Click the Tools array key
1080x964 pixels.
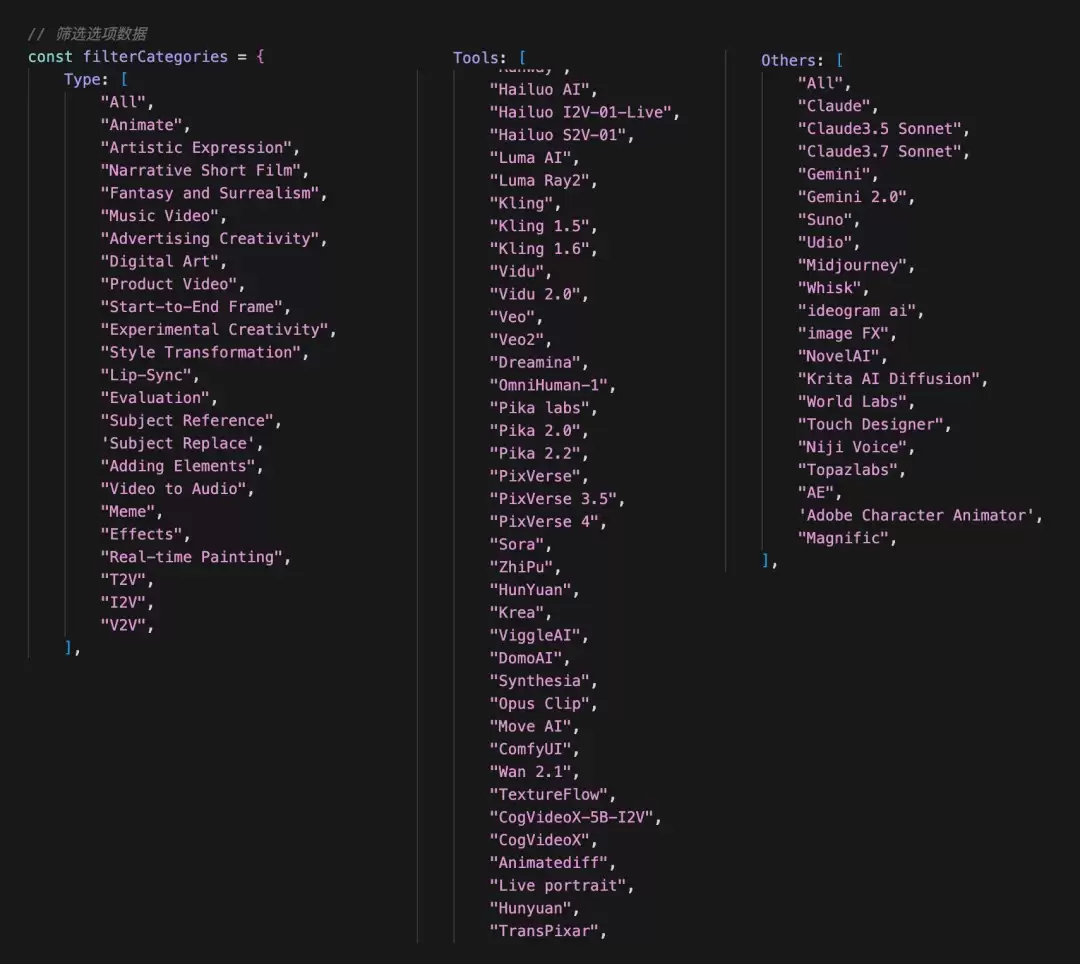click(479, 58)
